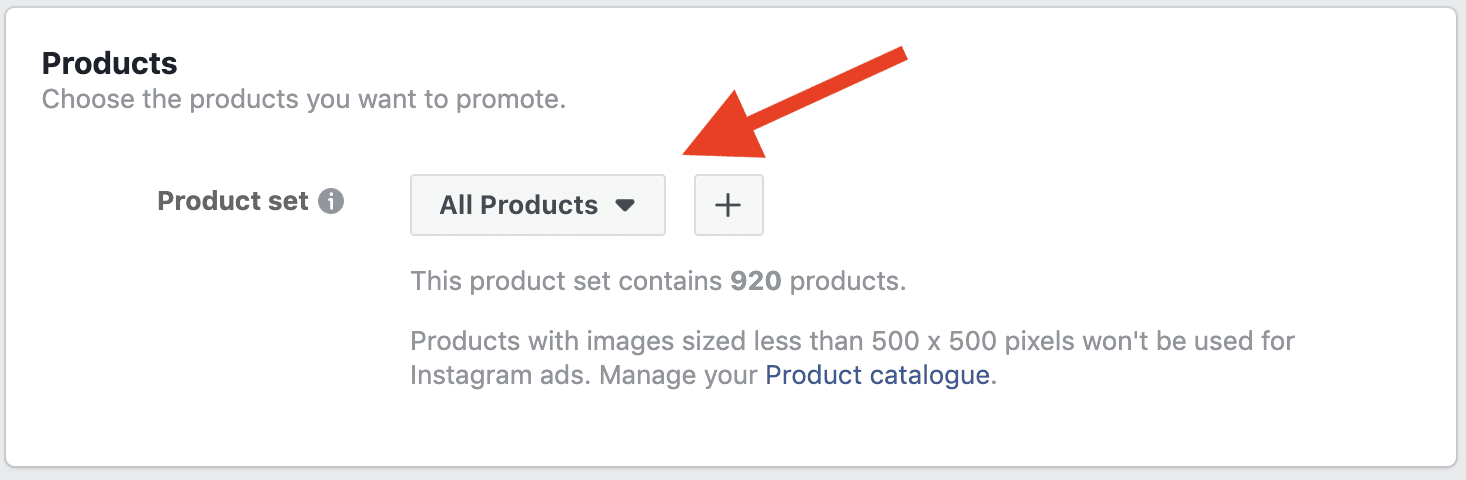The width and height of the screenshot is (1466, 480).
Task: Click the 'Choose the products you want to promote' subtitle
Action: [x=304, y=100]
